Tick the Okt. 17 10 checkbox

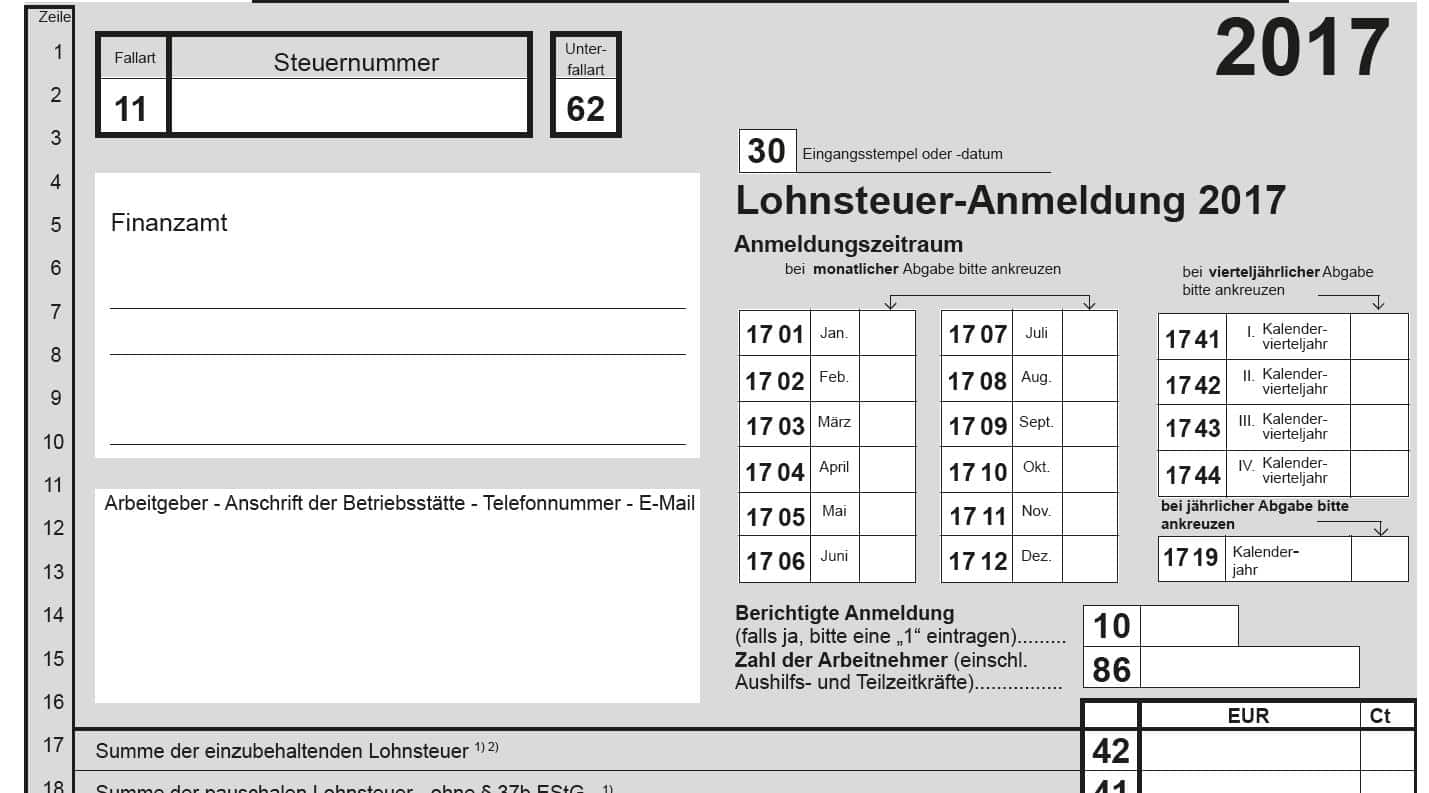click(1089, 469)
